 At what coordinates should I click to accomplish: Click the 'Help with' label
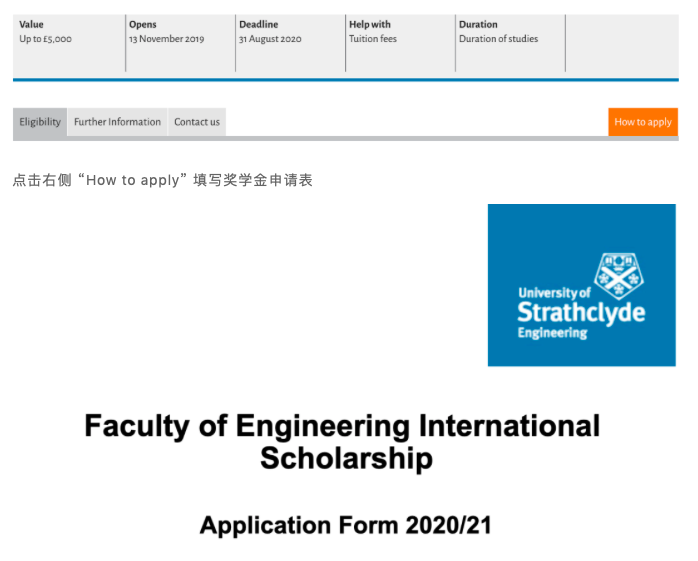(370, 25)
